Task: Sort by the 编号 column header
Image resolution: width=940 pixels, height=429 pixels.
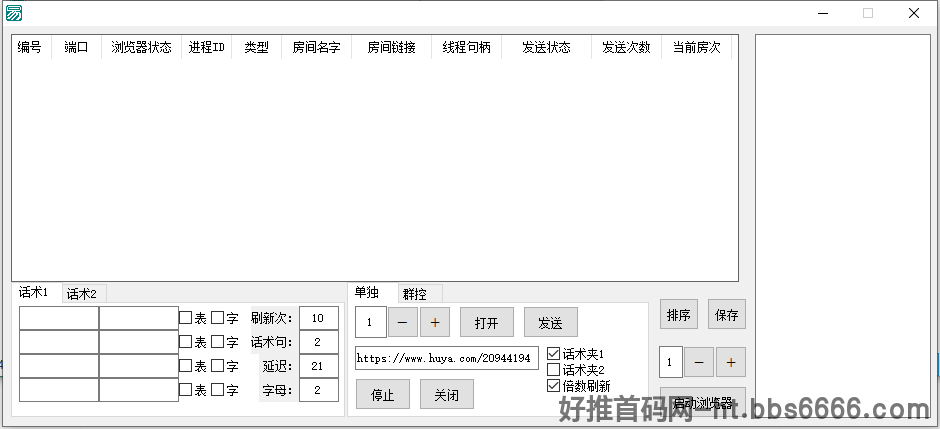Action: [31, 47]
